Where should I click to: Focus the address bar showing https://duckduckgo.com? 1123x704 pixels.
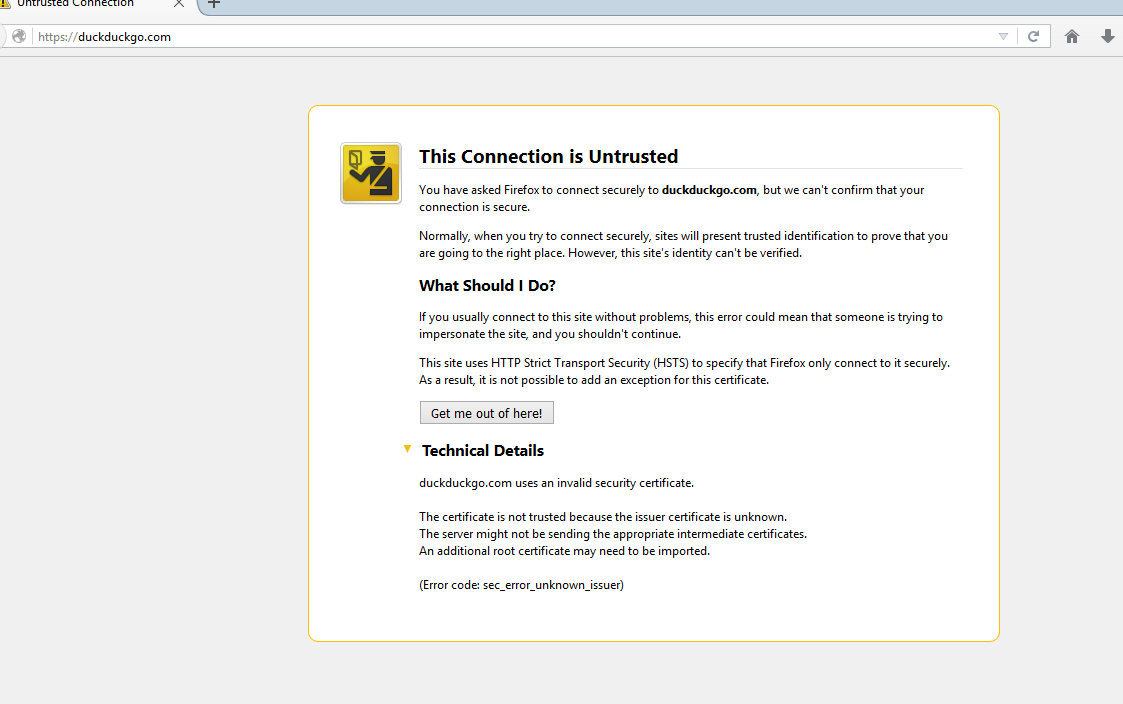(516, 37)
